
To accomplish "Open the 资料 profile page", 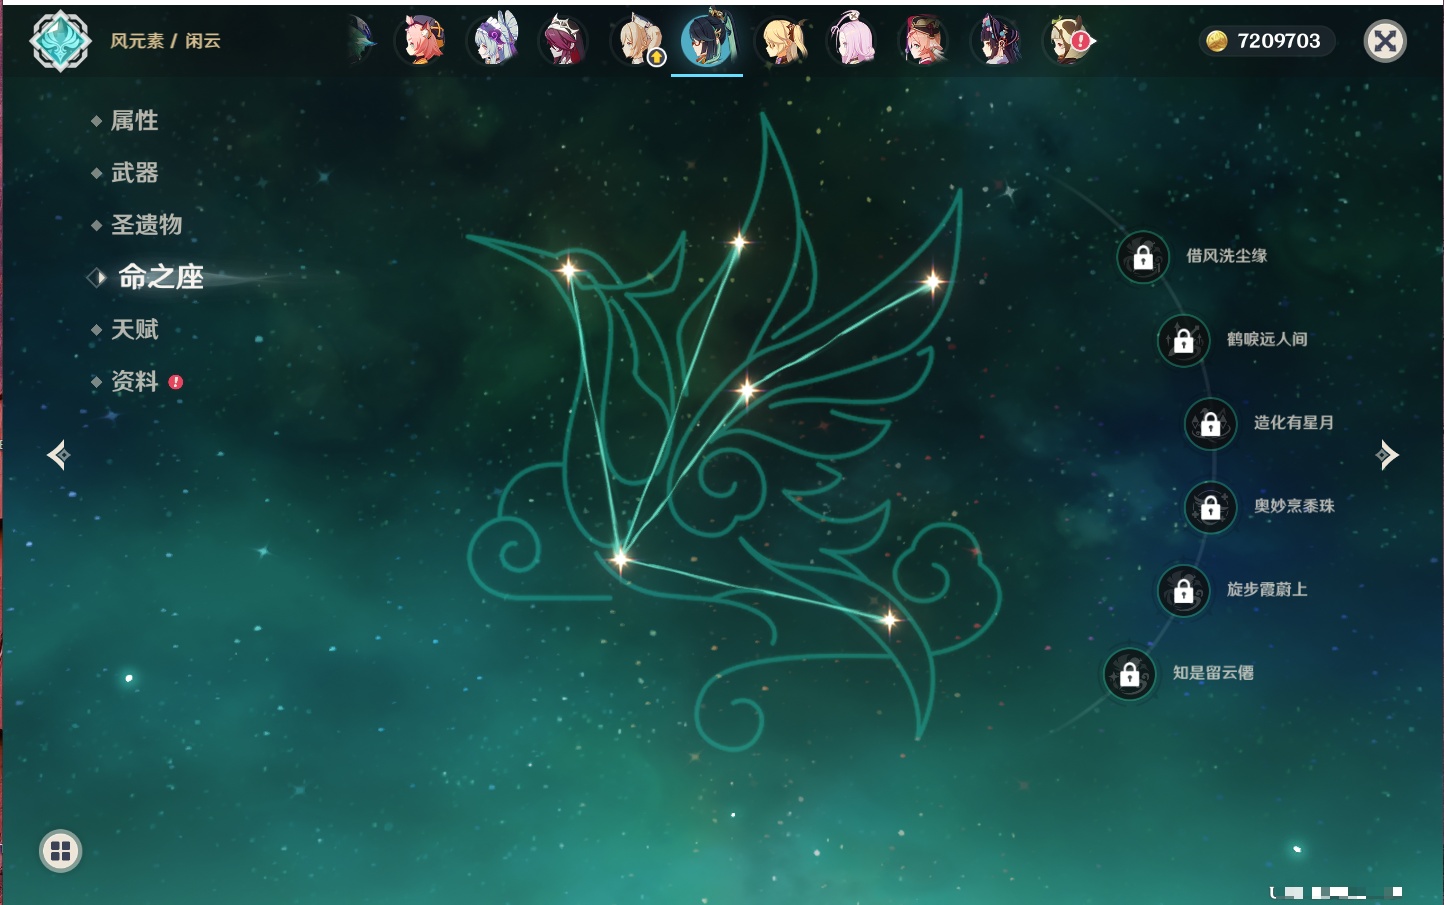I will (x=135, y=381).
